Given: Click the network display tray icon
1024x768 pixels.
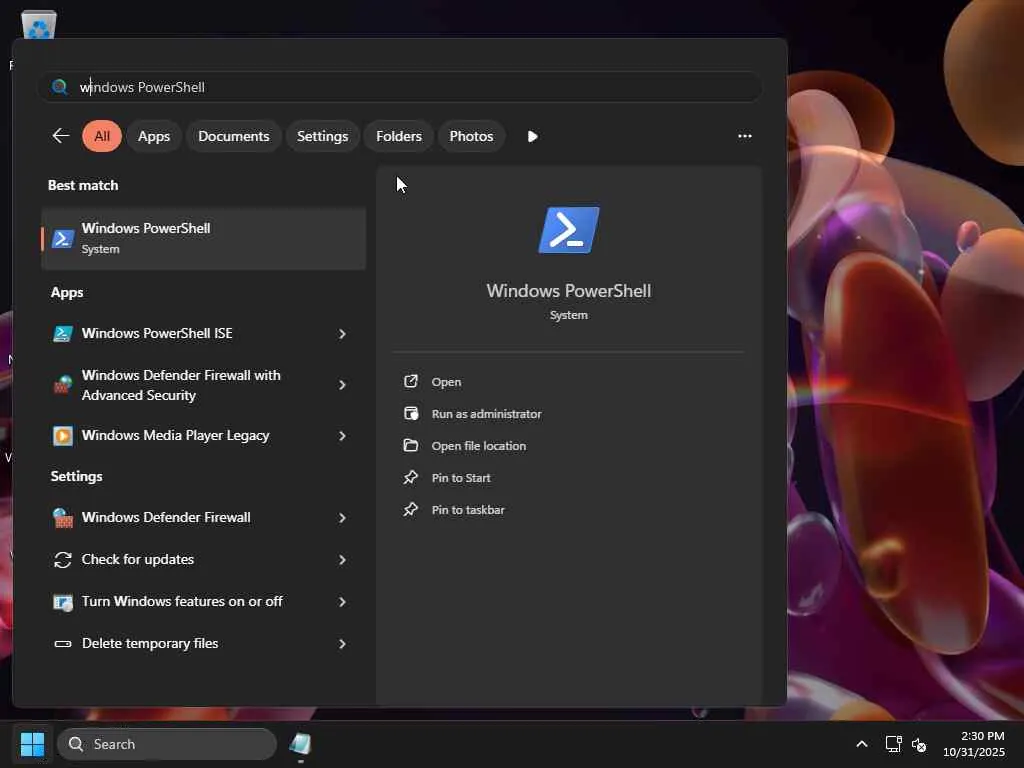Looking at the screenshot, I should [893, 744].
